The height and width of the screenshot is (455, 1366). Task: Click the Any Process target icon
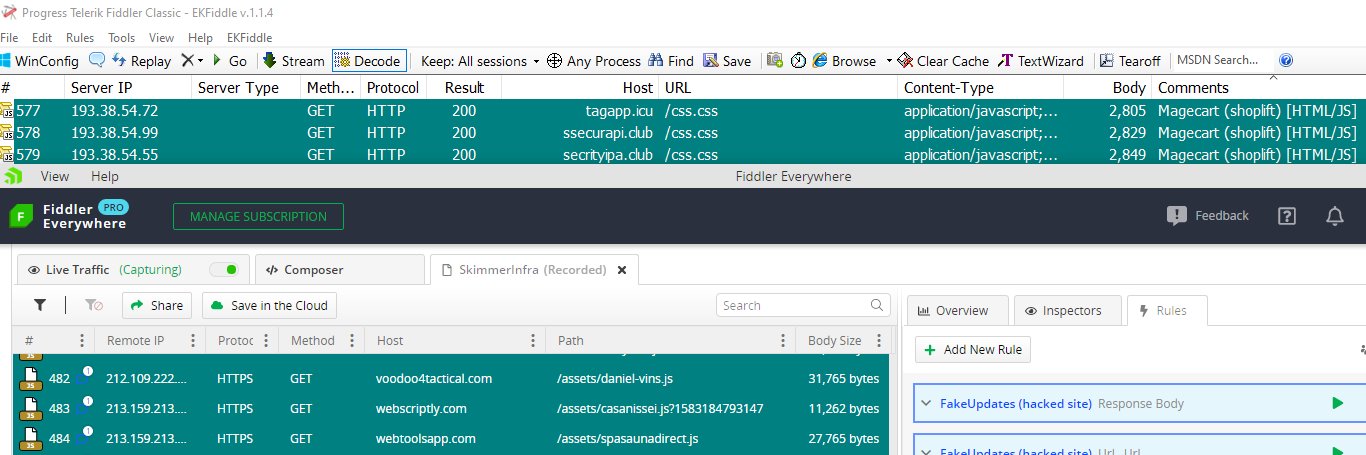click(x=554, y=61)
